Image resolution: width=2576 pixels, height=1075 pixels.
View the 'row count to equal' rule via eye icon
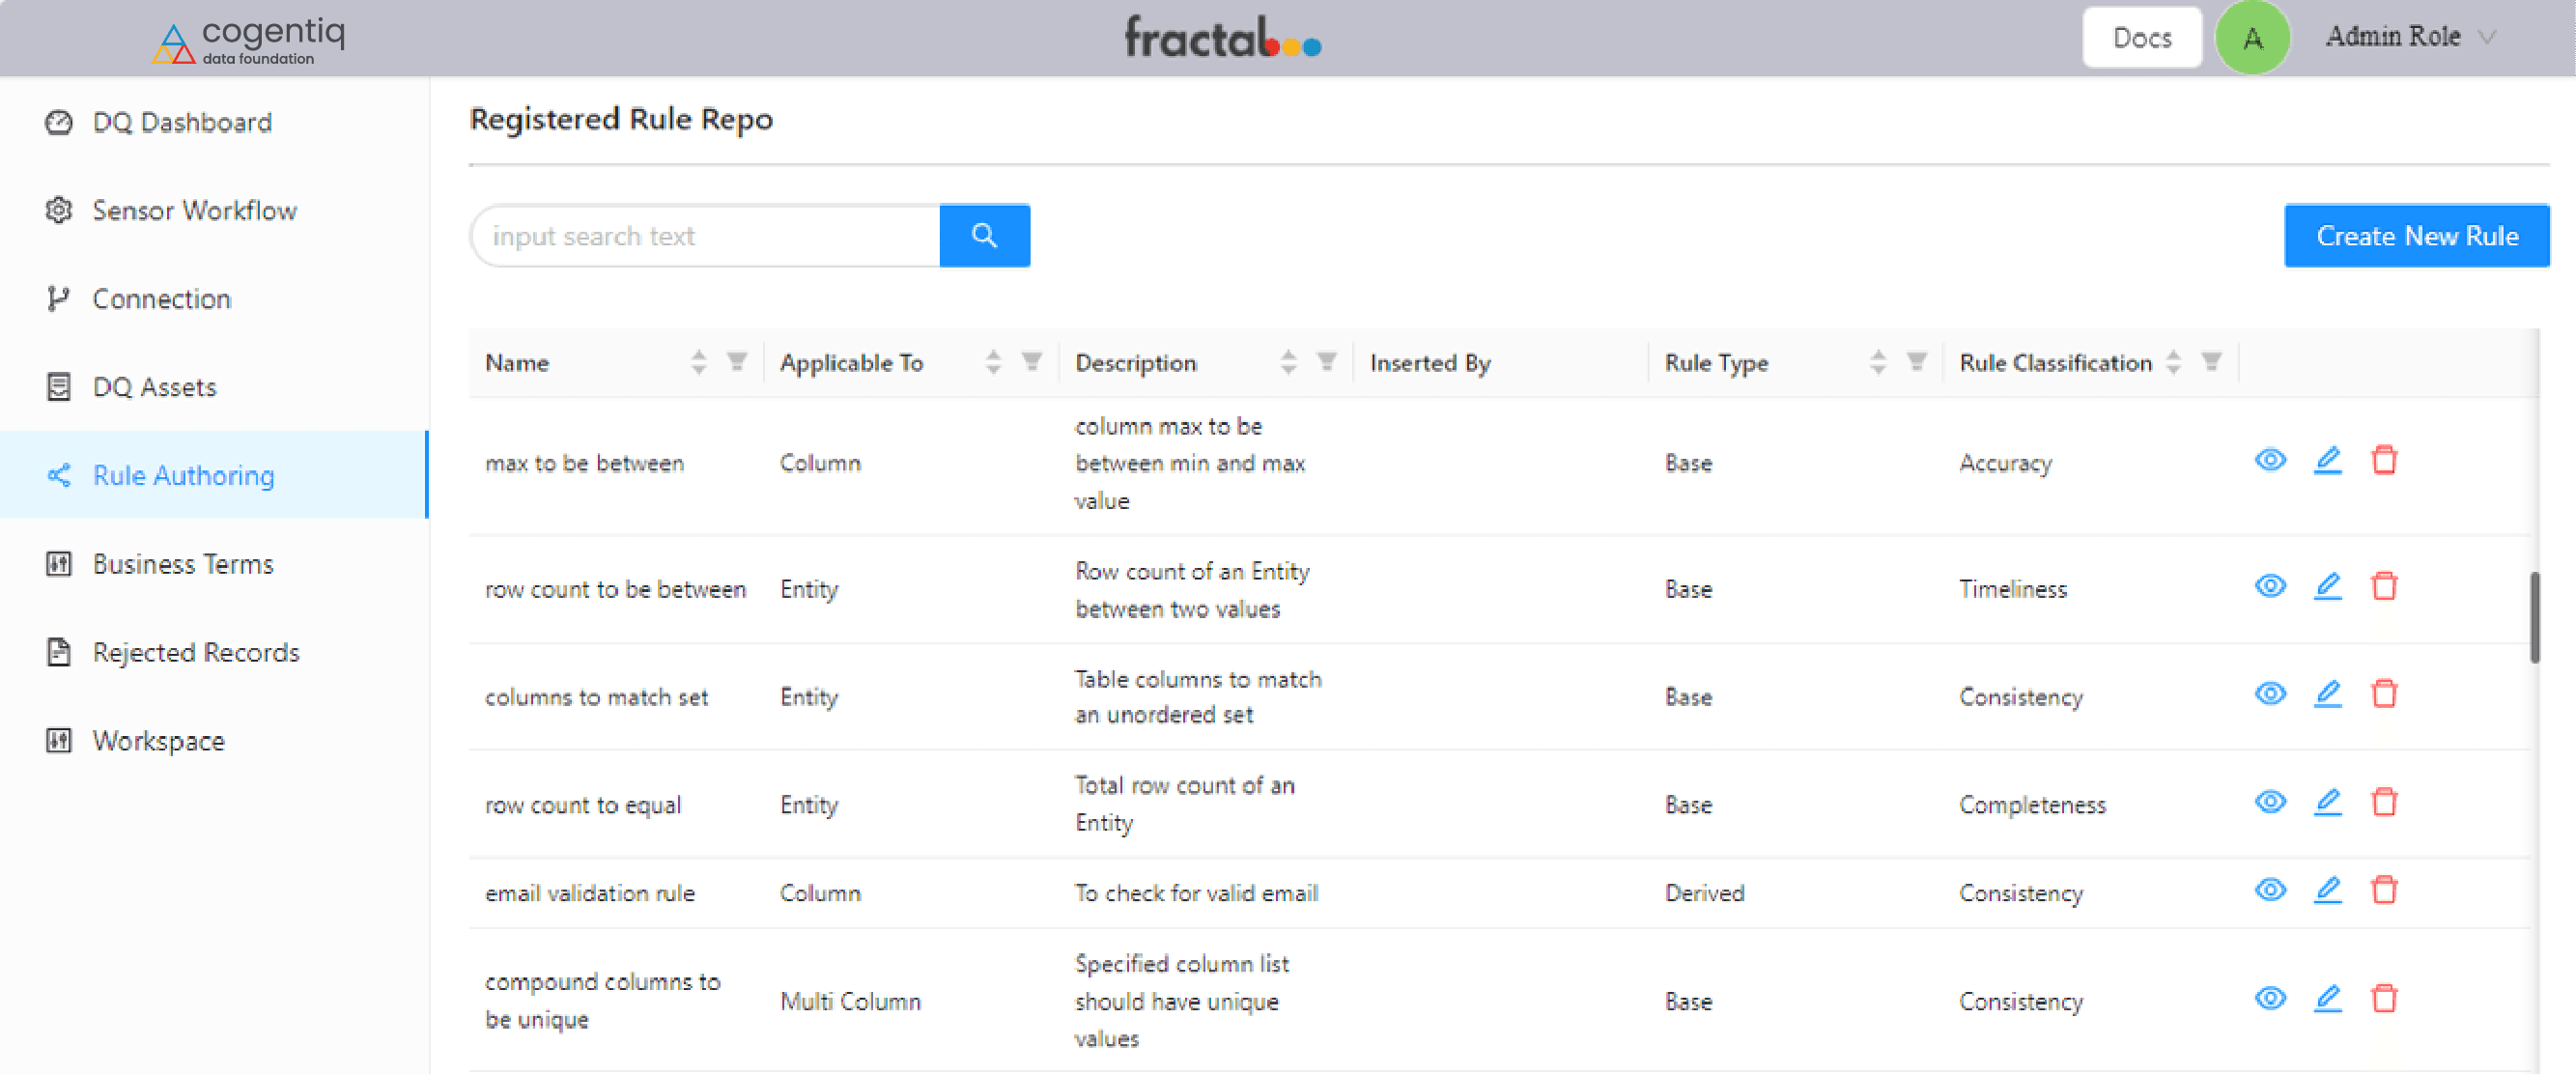2270,802
